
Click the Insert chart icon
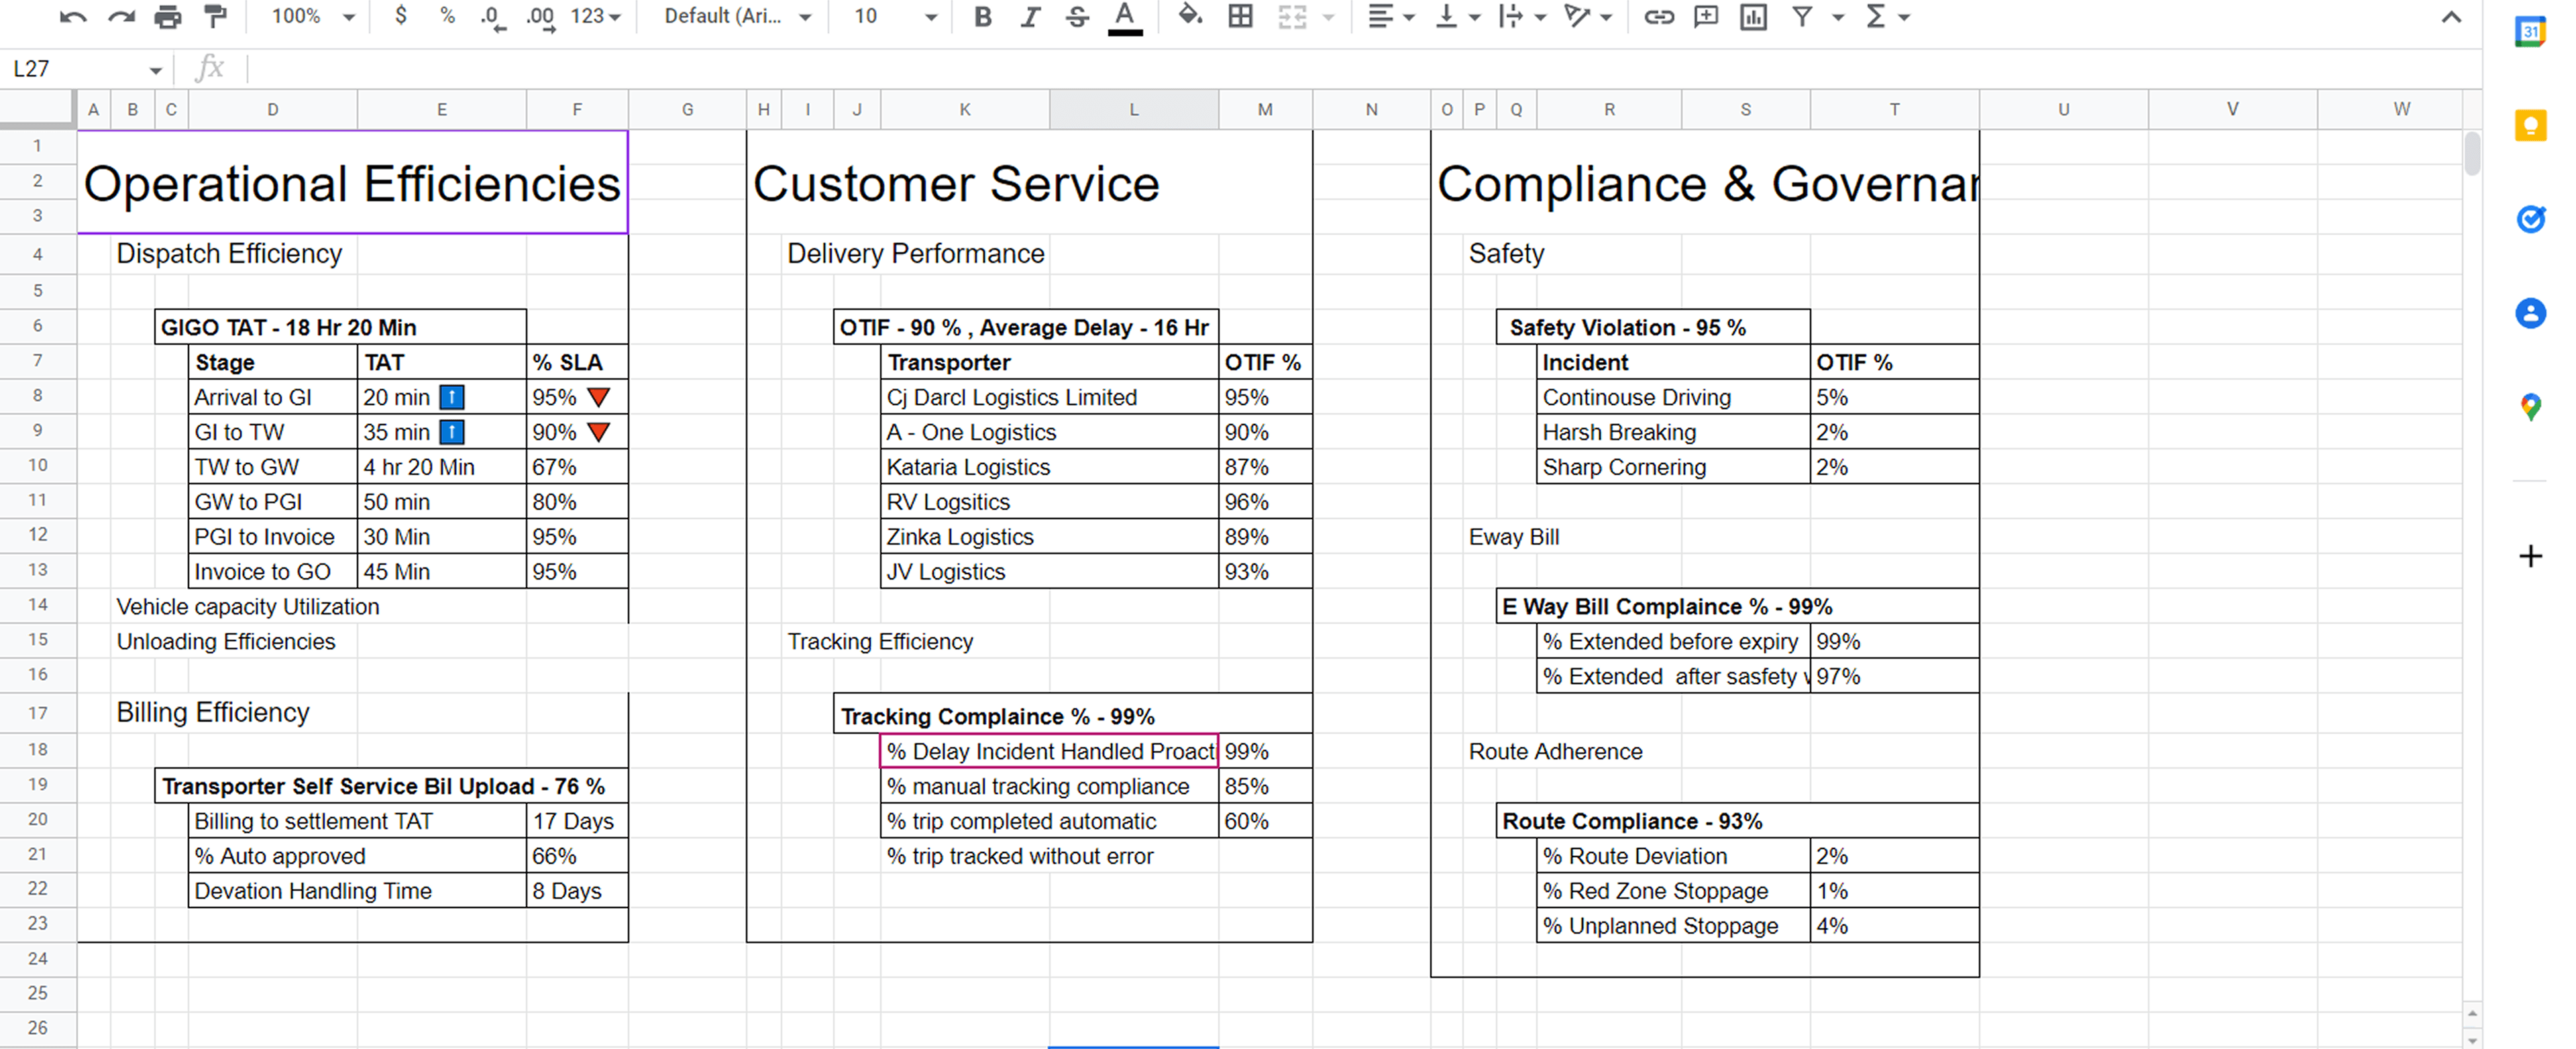(1753, 16)
